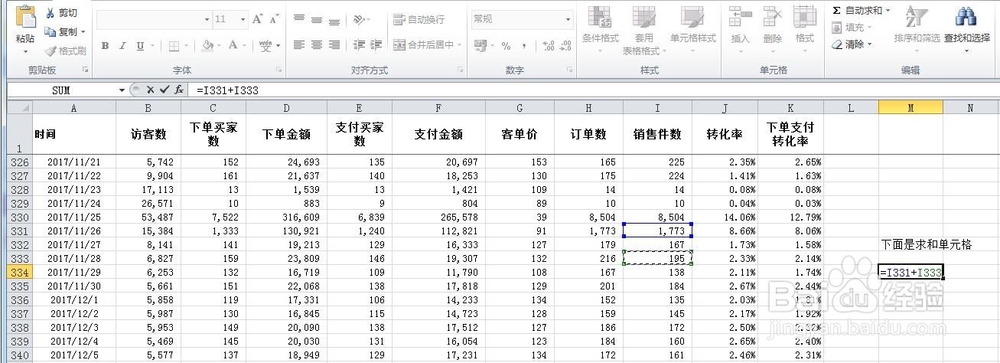Expand the Copy dropdown arrow
The width and height of the screenshot is (1000, 363).
pos(83,31)
